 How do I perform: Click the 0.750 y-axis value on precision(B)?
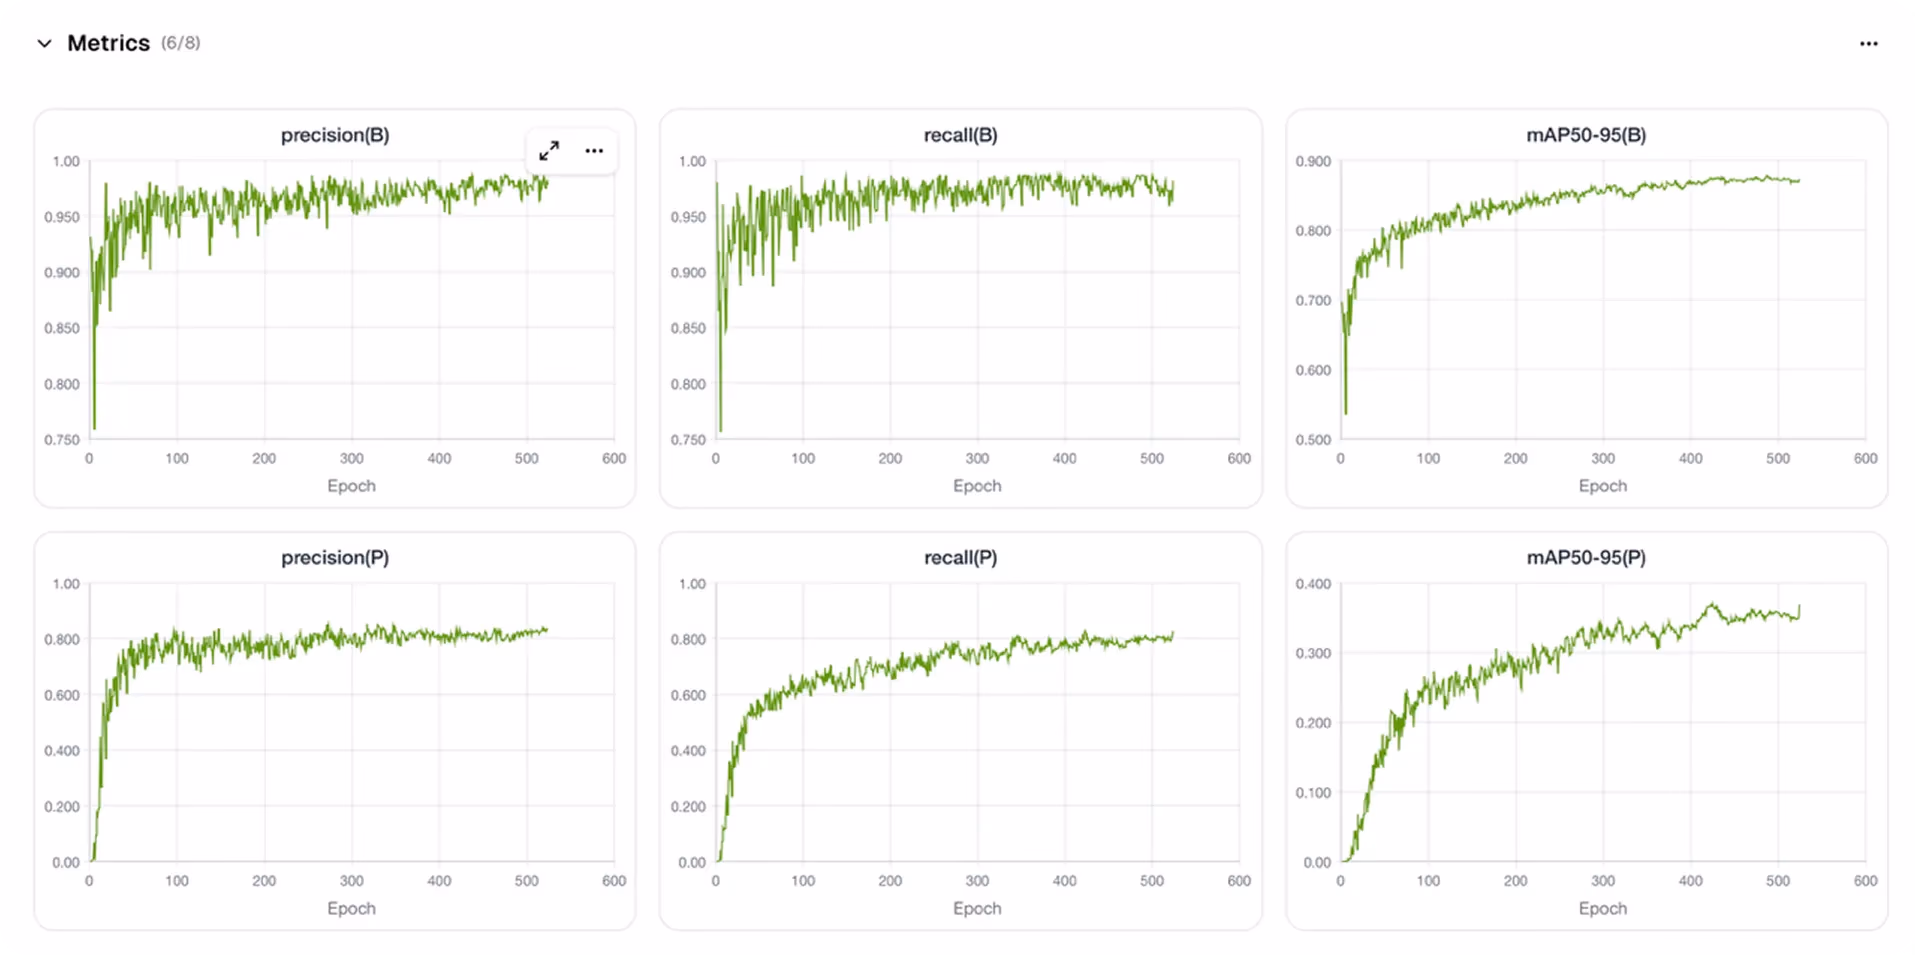(x=62, y=440)
